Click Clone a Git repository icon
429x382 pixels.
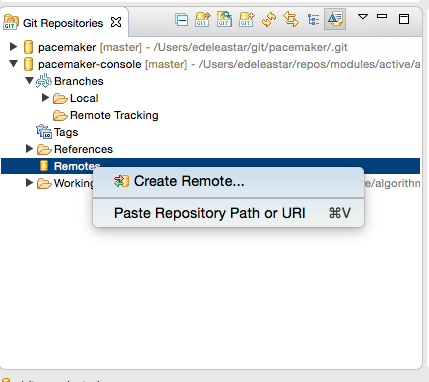pos(224,19)
